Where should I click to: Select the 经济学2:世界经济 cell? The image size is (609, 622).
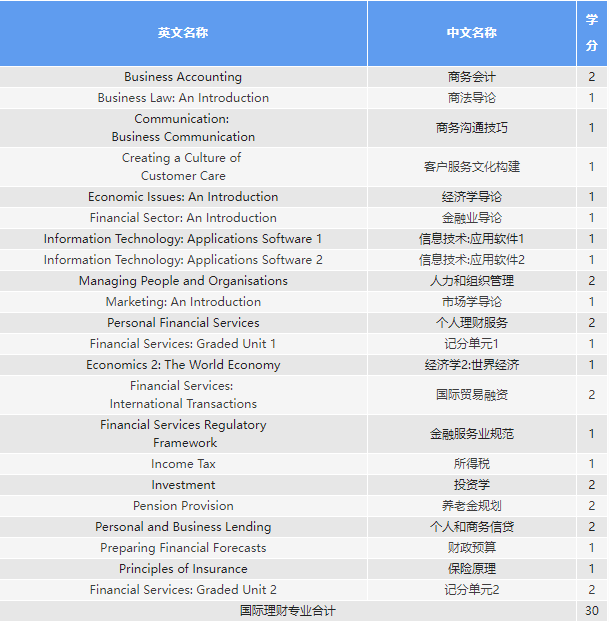pyautogui.click(x=472, y=365)
